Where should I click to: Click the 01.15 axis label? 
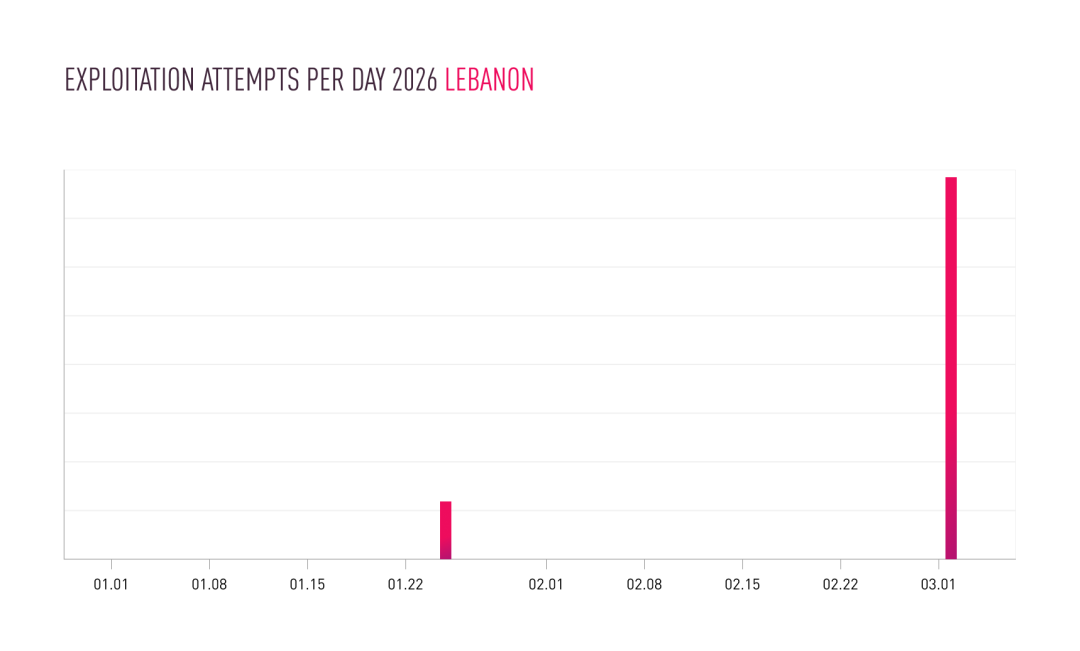307,584
